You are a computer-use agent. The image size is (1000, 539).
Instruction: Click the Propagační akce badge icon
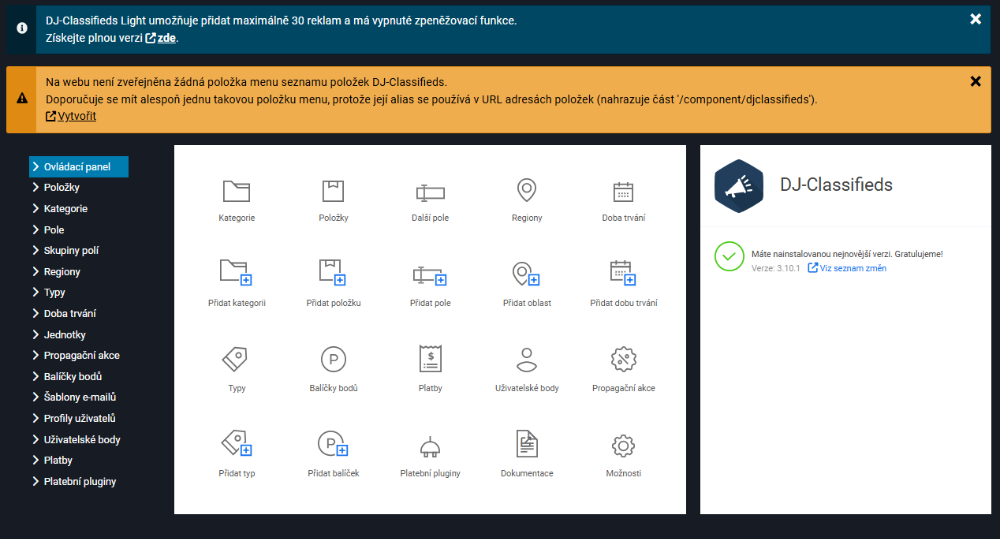pyautogui.click(x=623, y=359)
